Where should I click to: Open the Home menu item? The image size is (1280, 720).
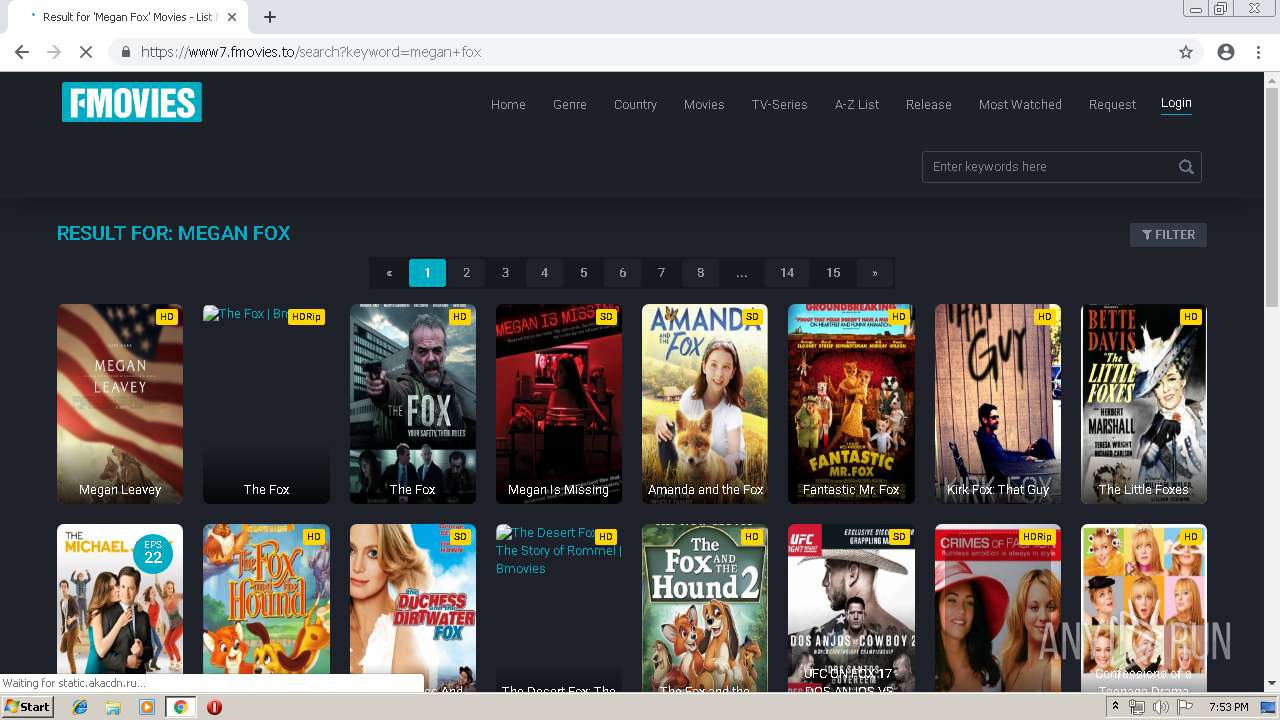pyautogui.click(x=508, y=104)
